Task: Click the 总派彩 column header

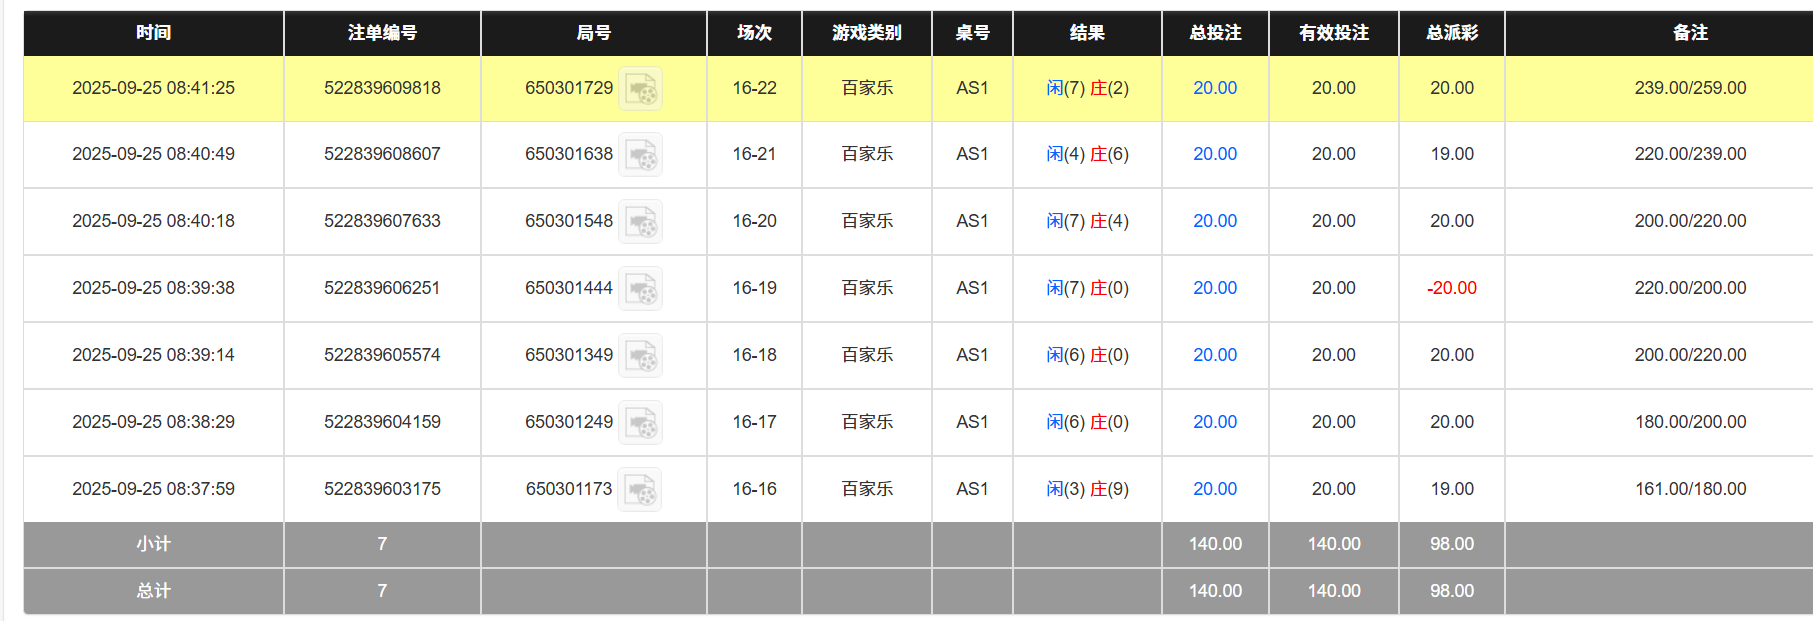Action: 1451,33
